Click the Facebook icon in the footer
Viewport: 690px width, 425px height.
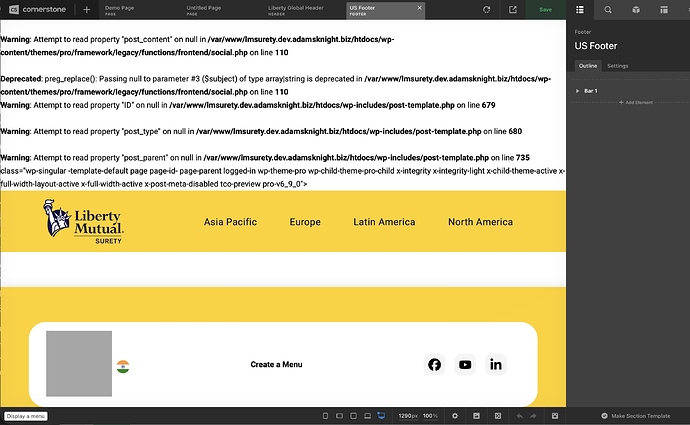[x=434, y=364]
